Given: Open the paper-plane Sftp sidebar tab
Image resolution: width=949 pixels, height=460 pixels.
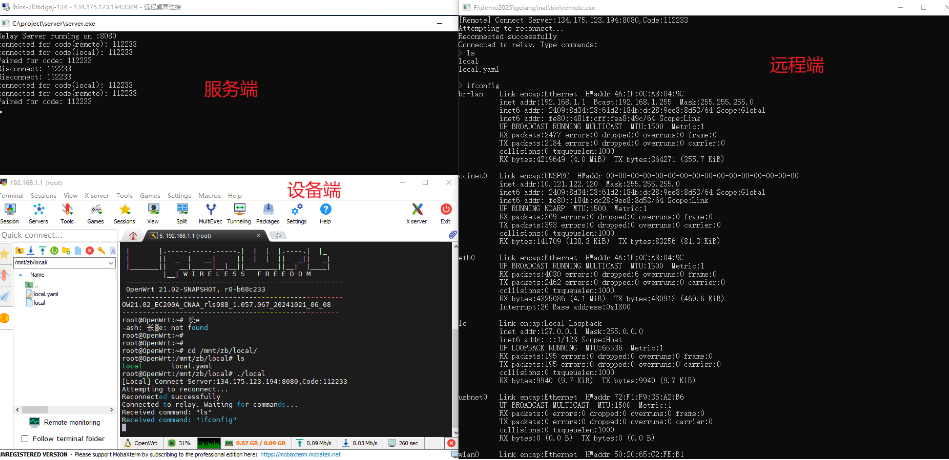Looking at the screenshot, I should tap(5, 296).
